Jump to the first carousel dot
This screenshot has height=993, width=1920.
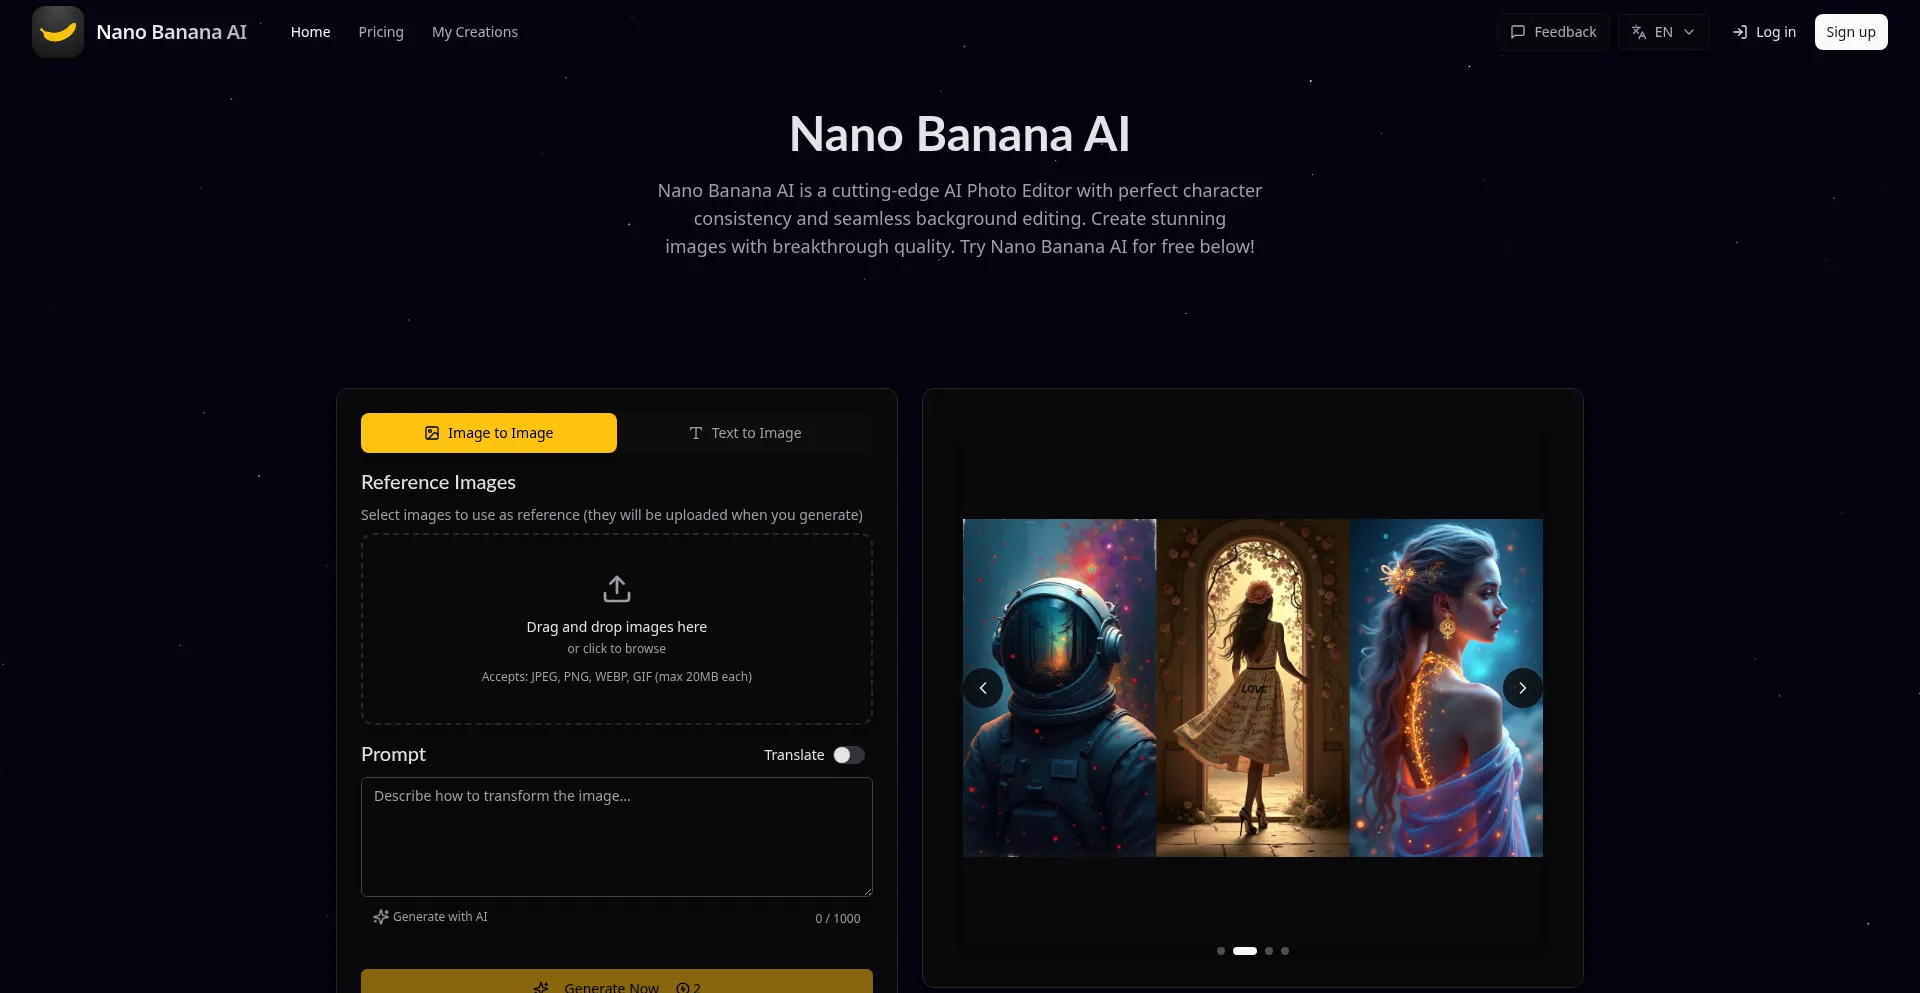(1221, 951)
